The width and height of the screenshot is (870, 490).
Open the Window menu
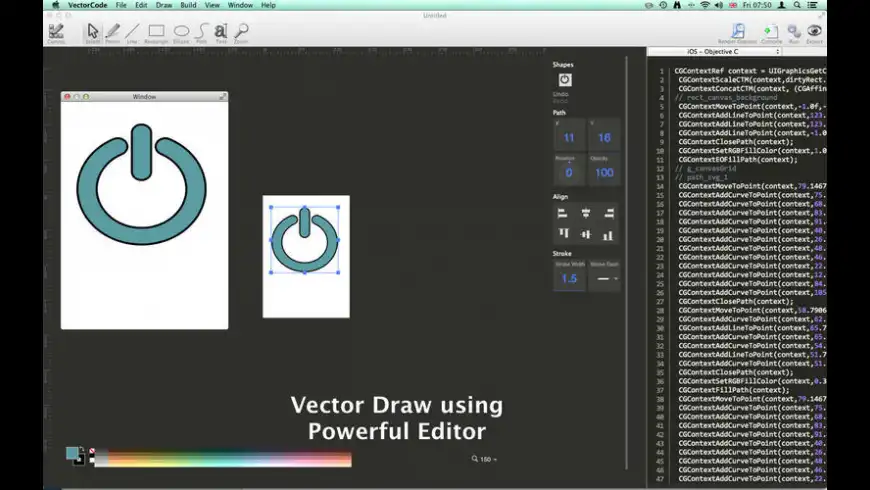tap(240, 5)
